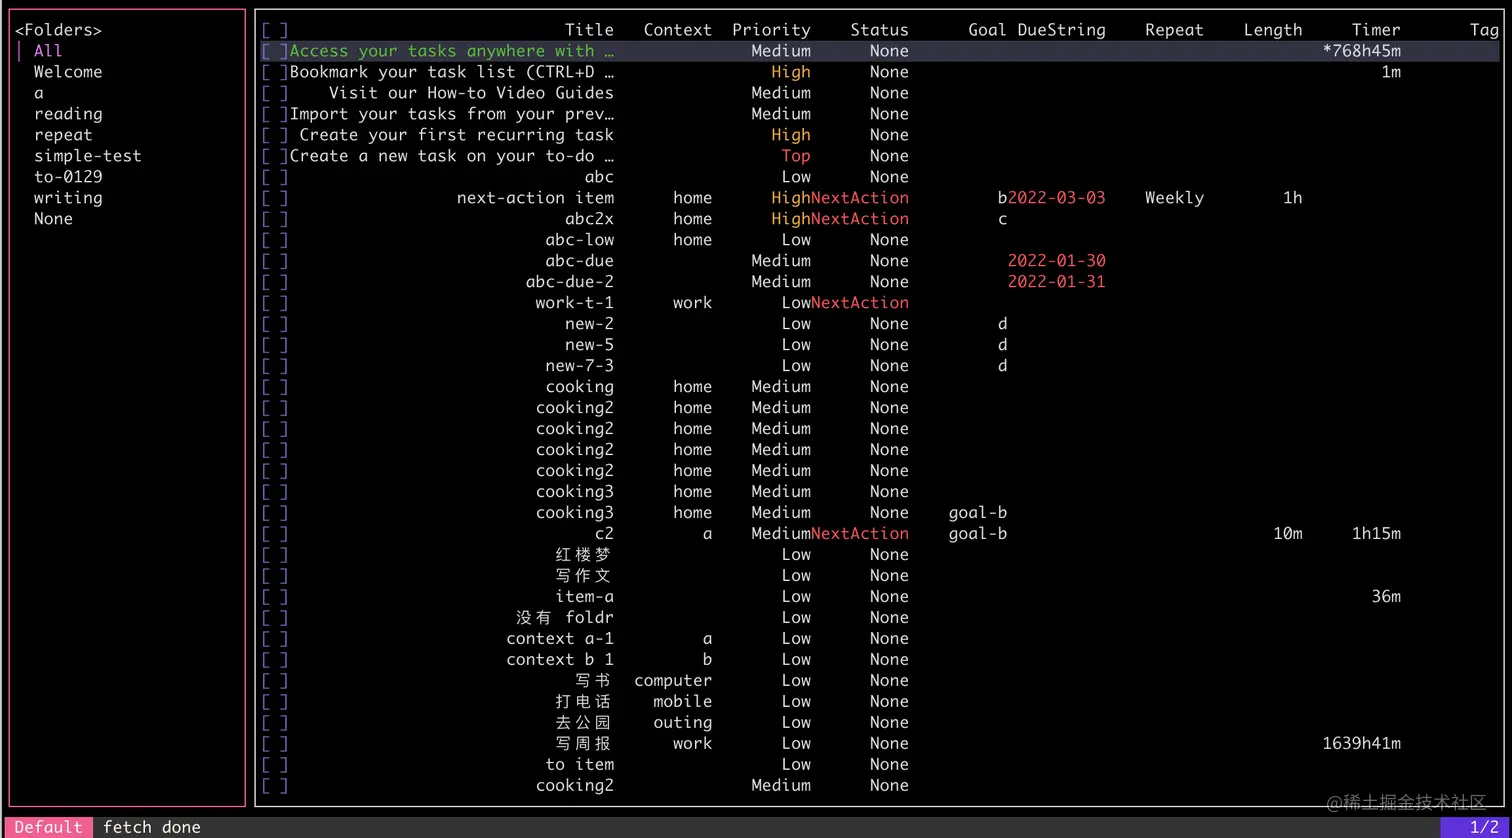The width and height of the screenshot is (1512, 838).
Task: Select the abc-low task title
Action: coord(580,240)
